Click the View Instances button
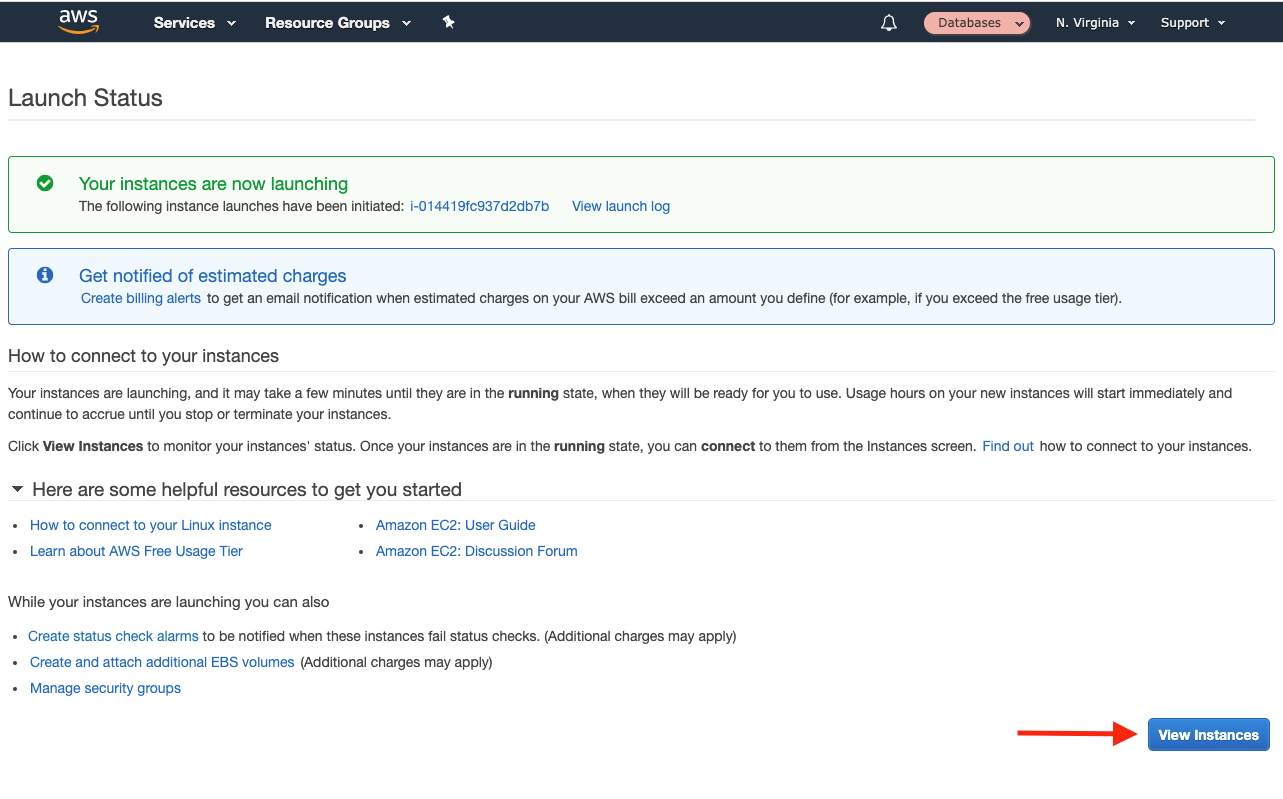This screenshot has width=1283, height=799. click(x=1208, y=734)
